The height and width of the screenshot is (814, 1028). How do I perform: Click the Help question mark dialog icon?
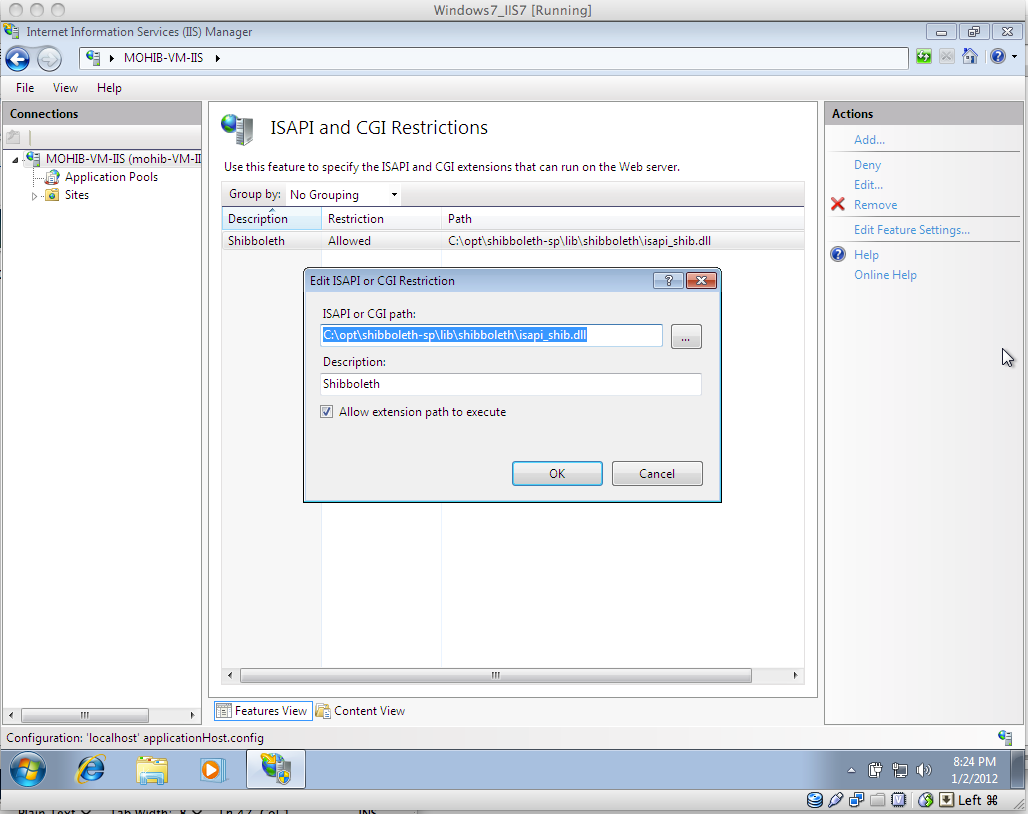point(667,281)
